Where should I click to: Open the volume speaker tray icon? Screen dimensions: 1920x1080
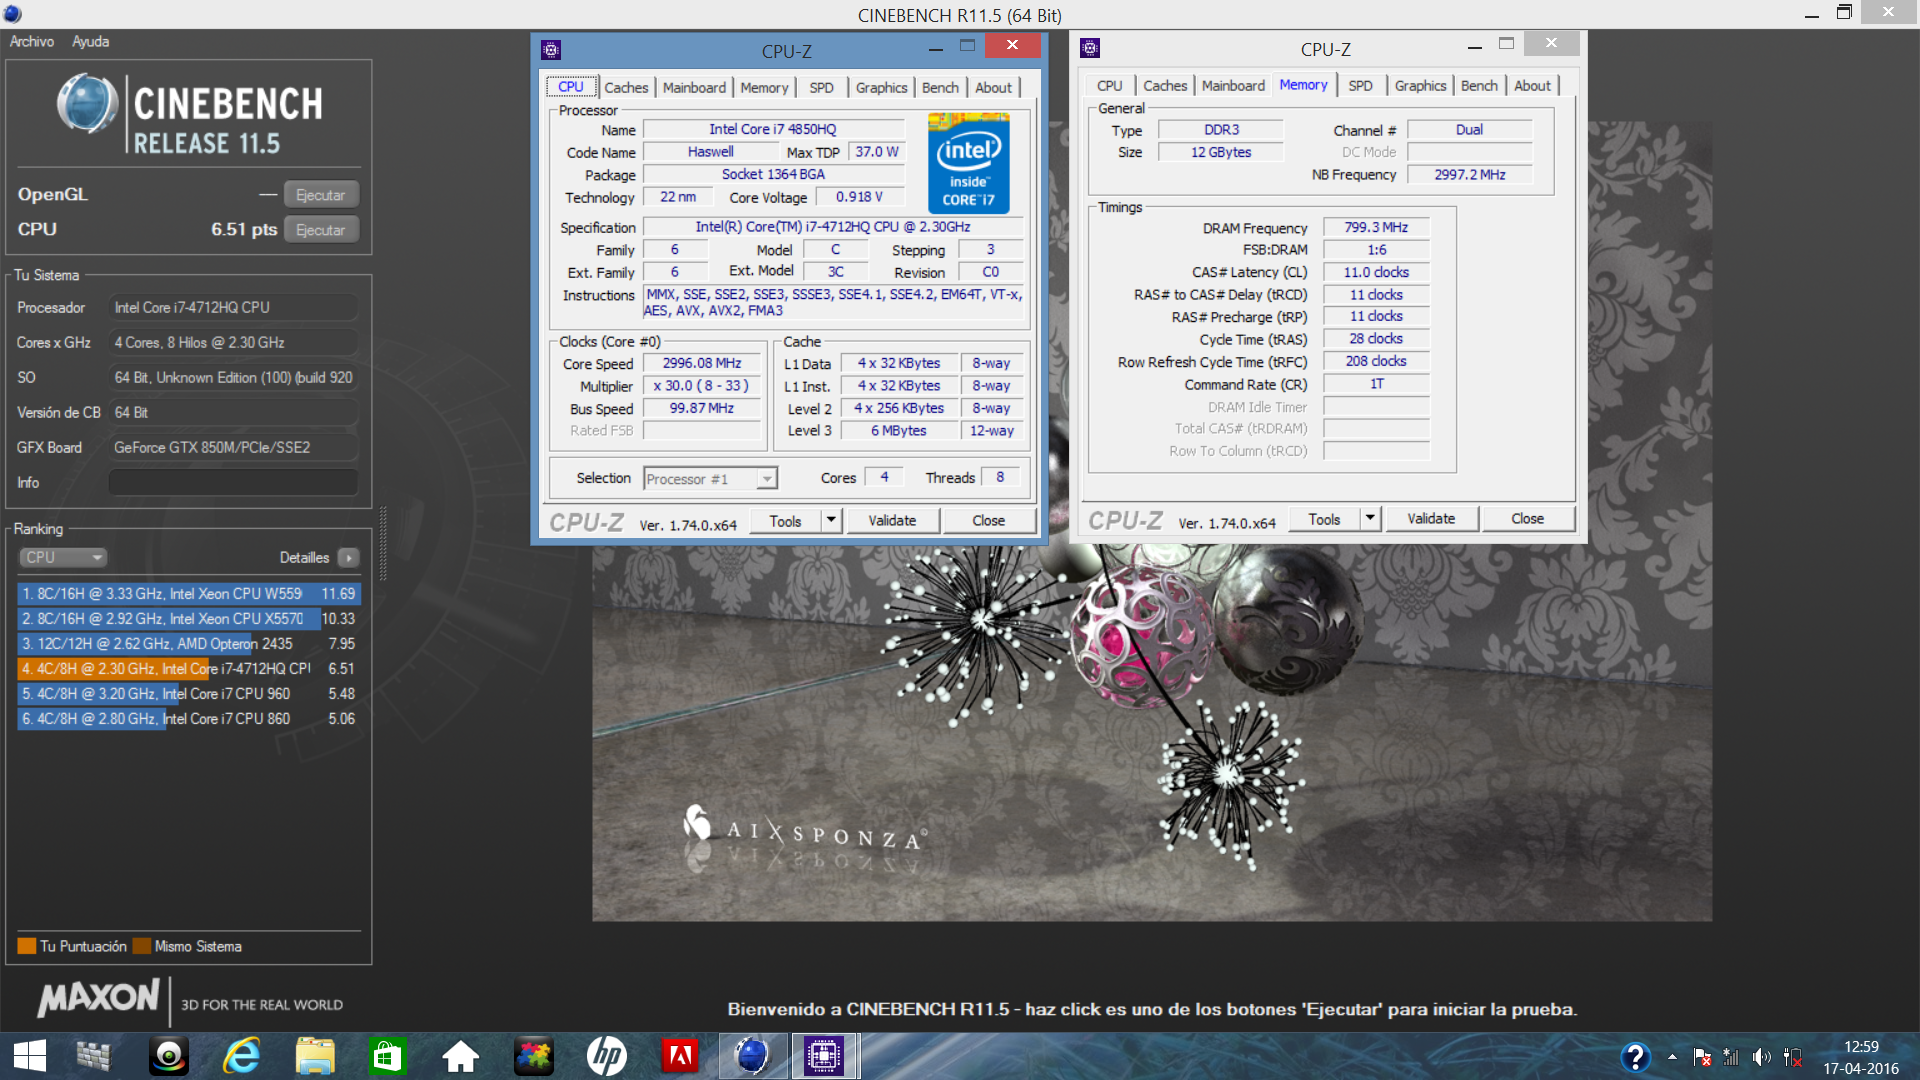click(x=1762, y=1057)
